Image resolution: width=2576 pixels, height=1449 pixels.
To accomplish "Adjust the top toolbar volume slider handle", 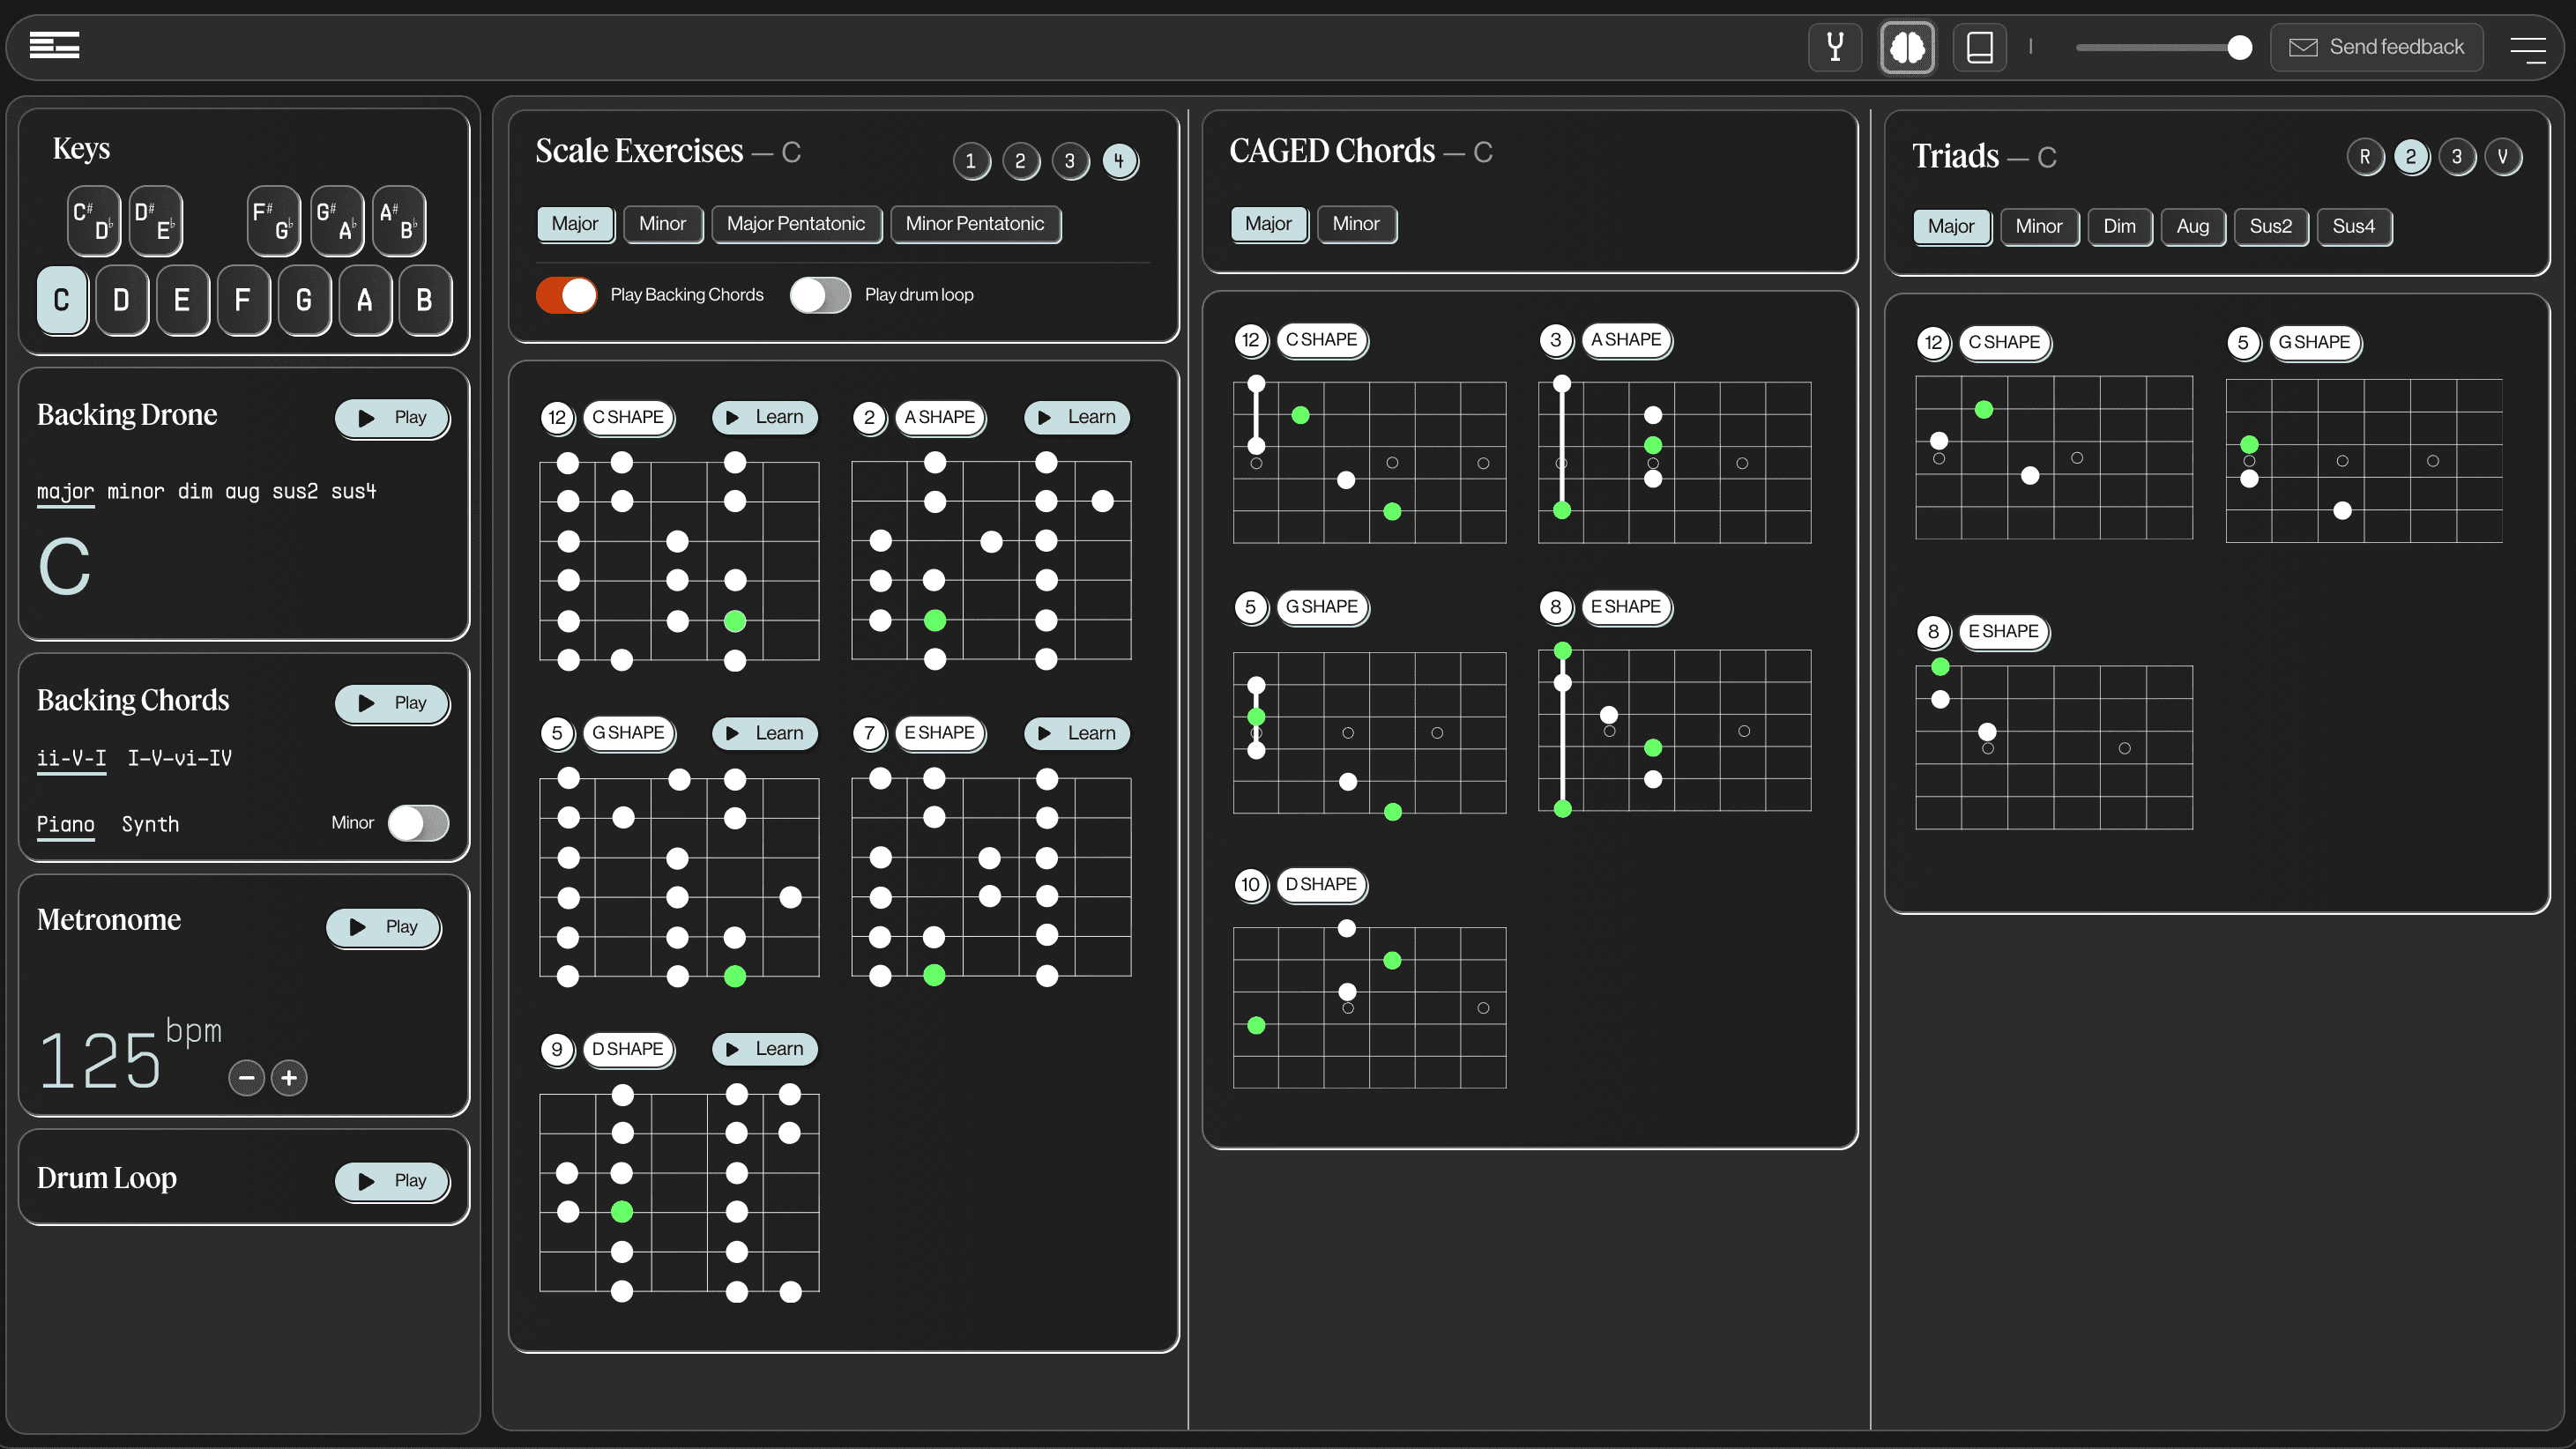I will 2240,47.
